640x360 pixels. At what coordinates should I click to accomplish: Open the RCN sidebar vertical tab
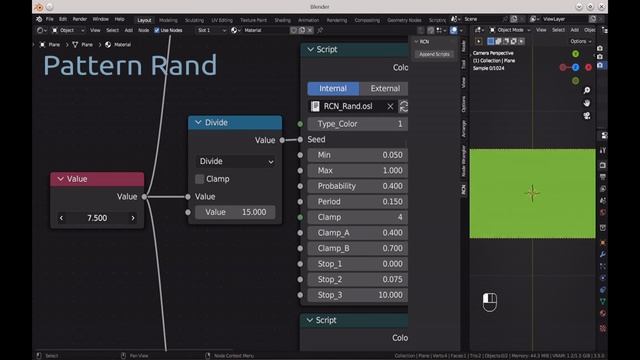[464, 189]
